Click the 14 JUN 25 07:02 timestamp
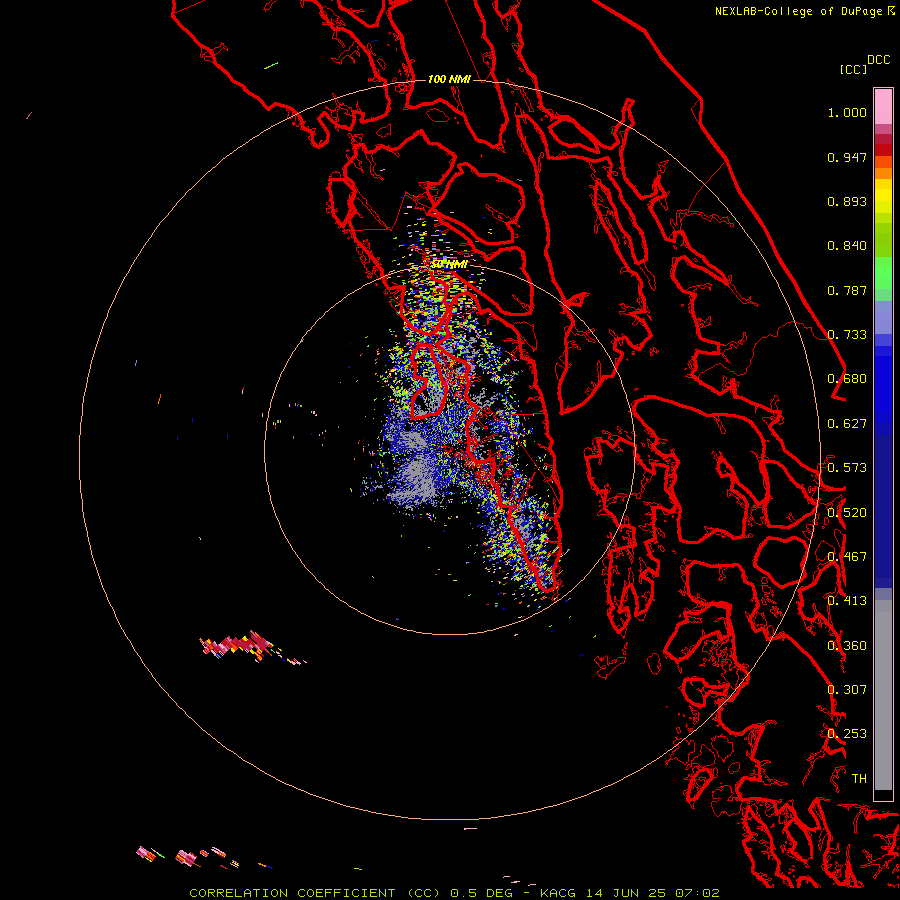 pos(653,893)
